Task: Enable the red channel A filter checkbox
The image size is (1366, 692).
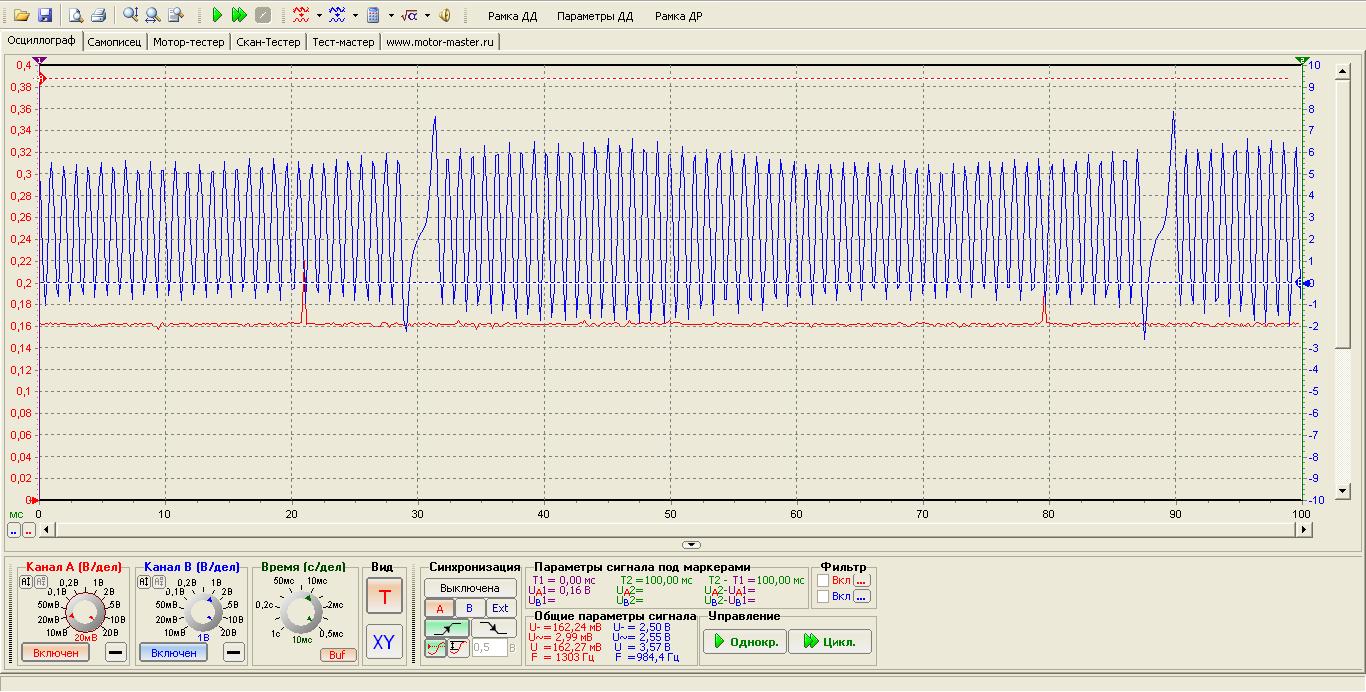Action: (x=823, y=579)
